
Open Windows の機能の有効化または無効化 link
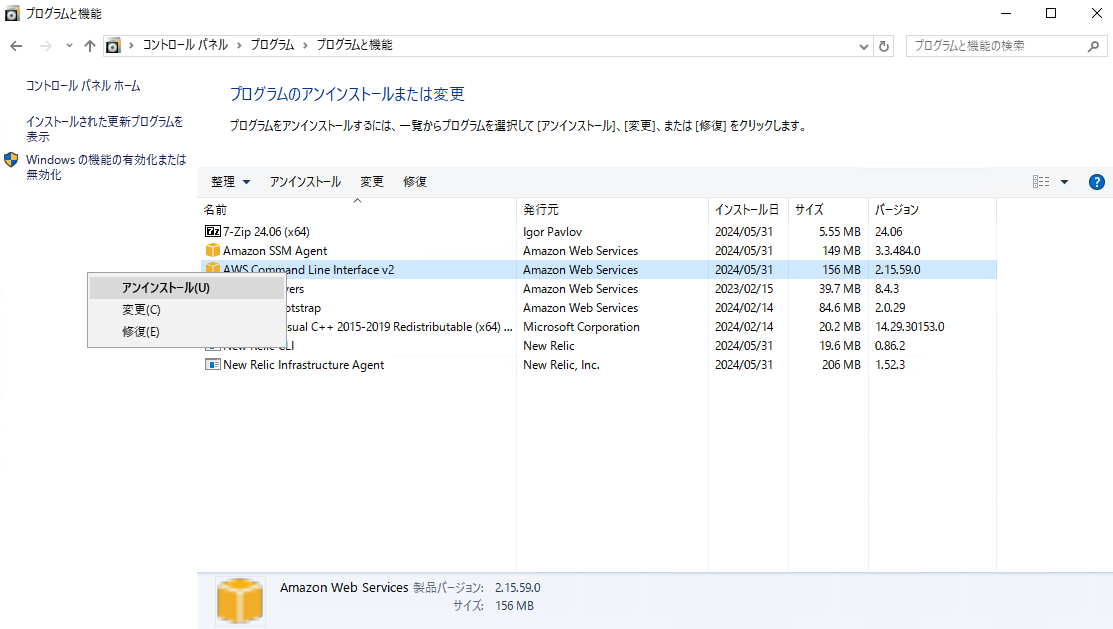point(106,167)
